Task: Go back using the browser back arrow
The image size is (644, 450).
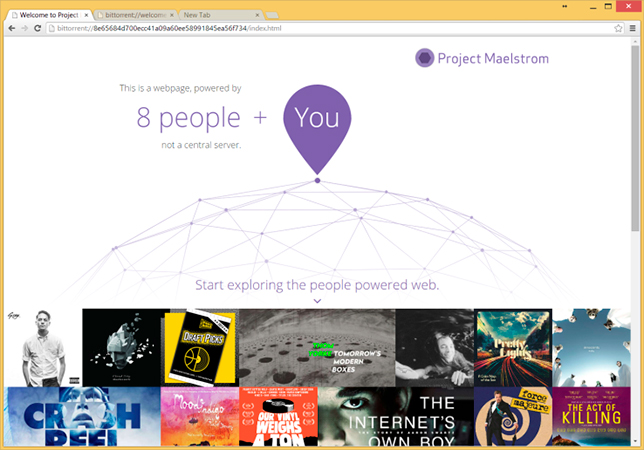Action: tap(12, 28)
